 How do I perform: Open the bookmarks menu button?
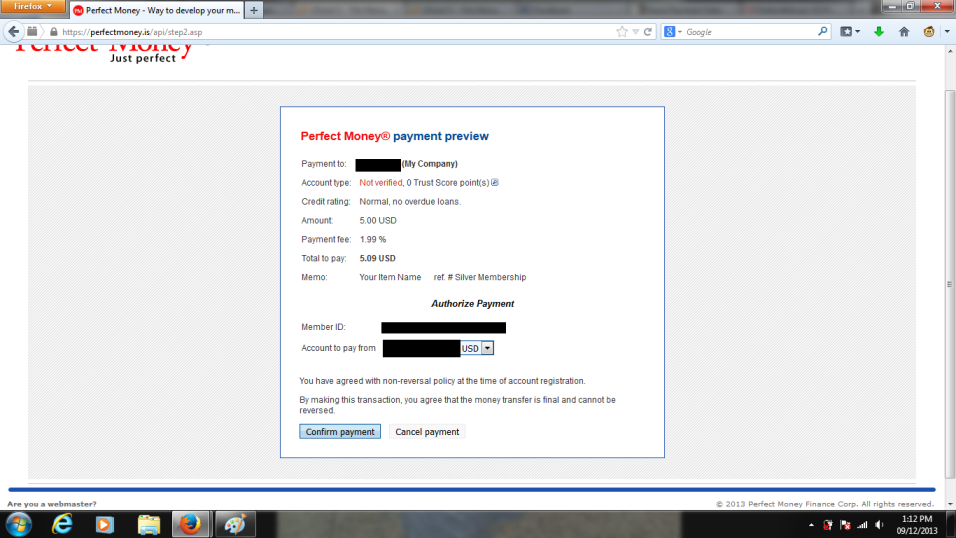[850, 32]
